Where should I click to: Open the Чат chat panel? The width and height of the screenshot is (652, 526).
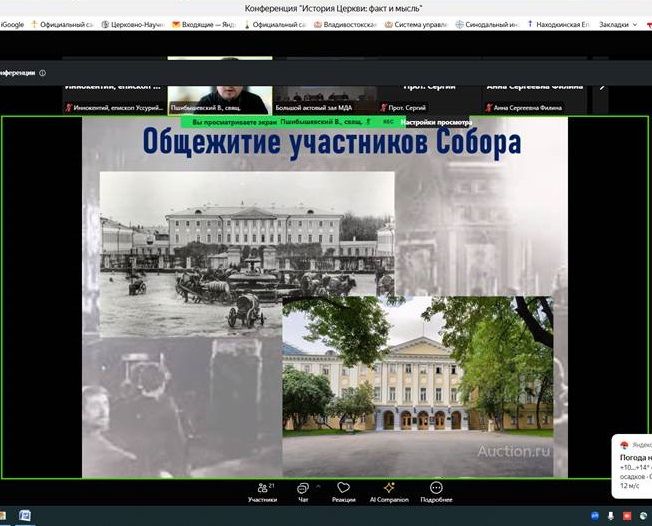coord(302,490)
